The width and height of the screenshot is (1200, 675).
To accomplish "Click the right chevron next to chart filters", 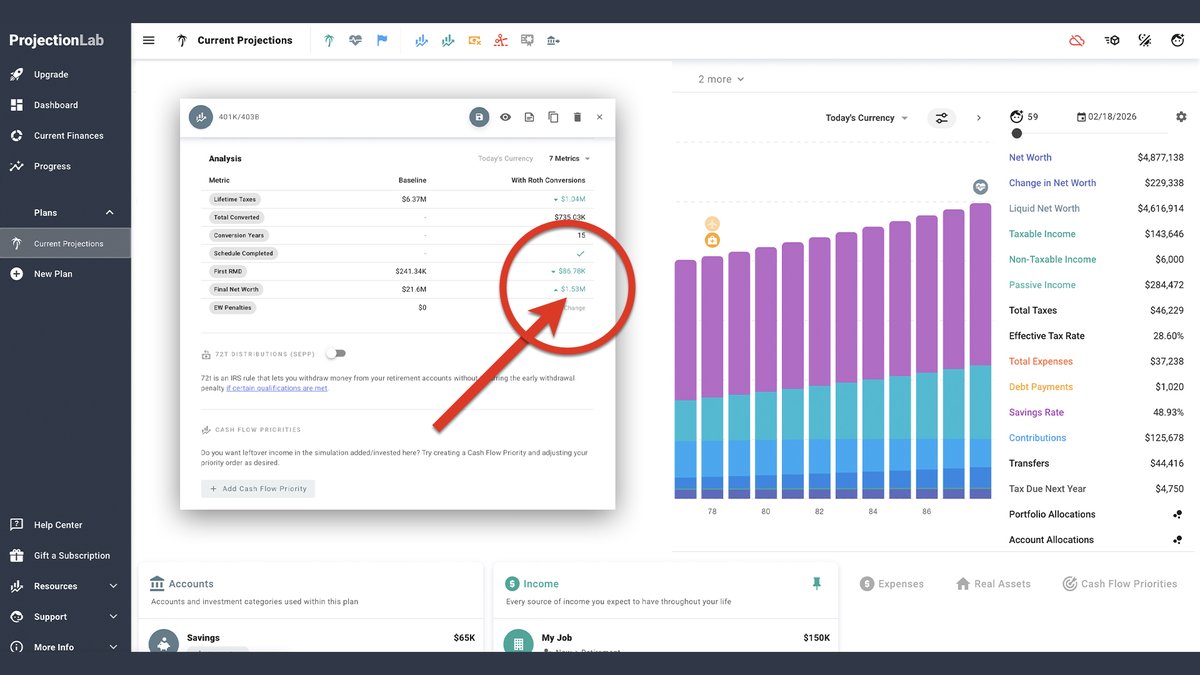I will (x=978, y=118).
